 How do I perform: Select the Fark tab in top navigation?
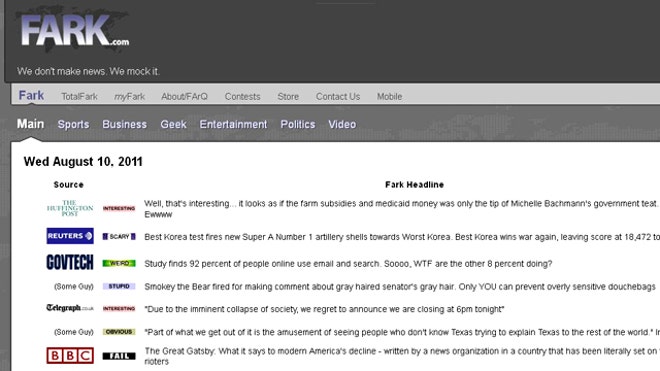(x=31, y=96)
